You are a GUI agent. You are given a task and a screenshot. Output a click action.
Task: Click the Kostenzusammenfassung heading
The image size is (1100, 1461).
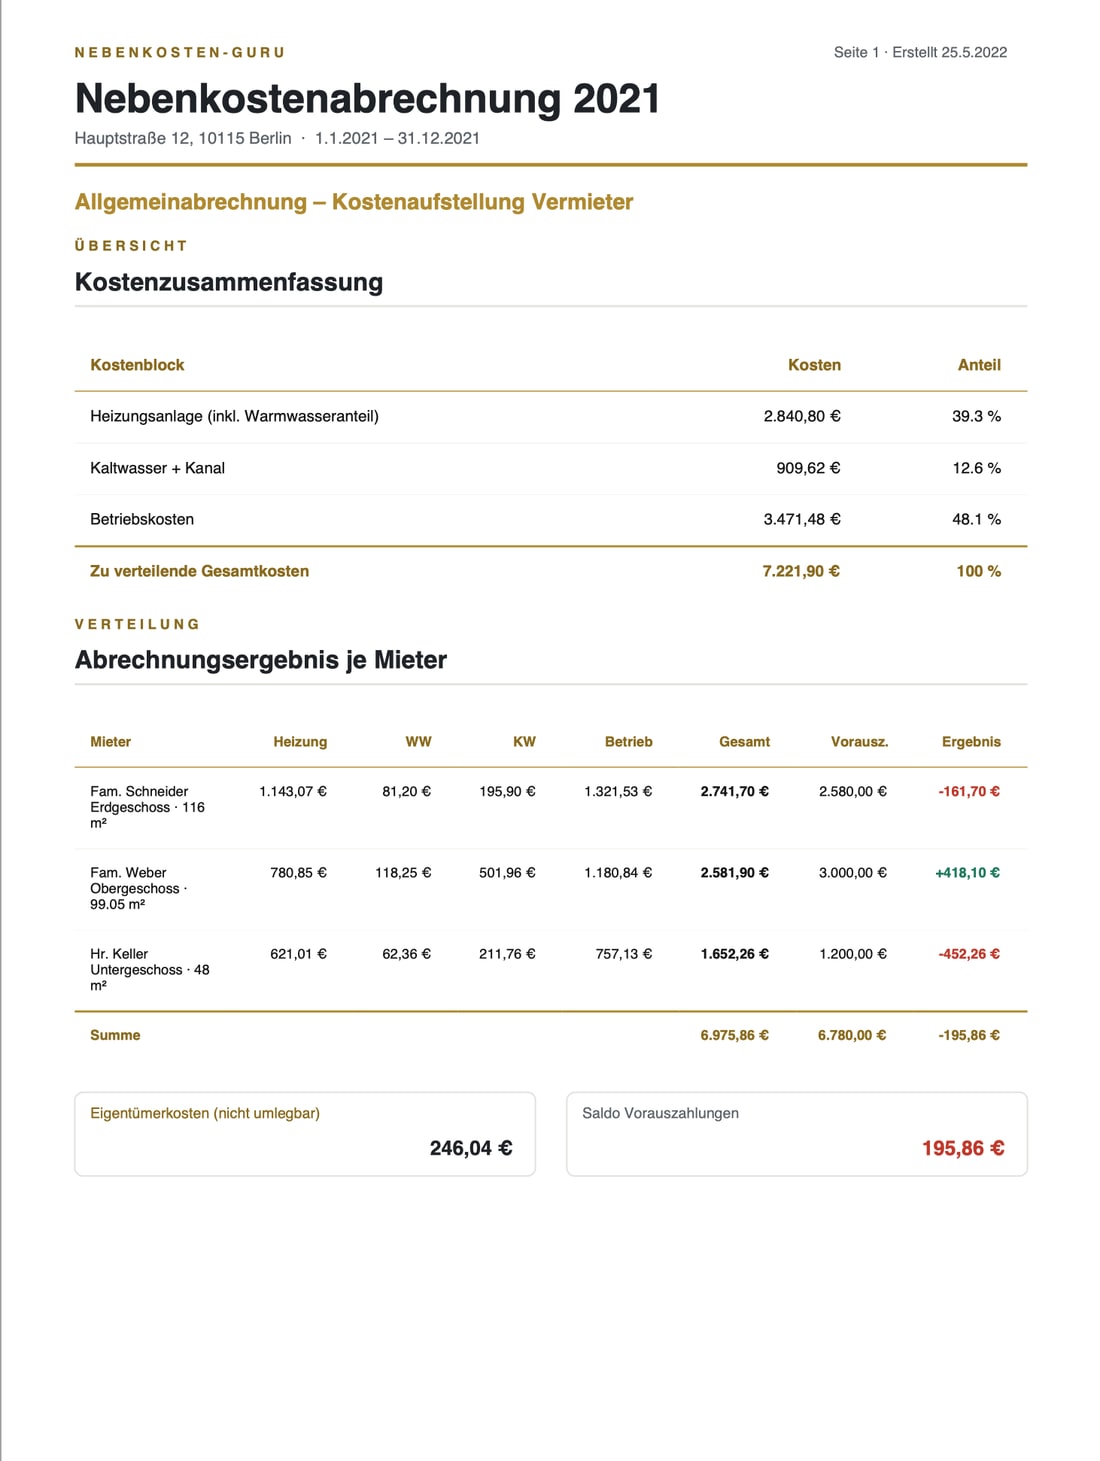(x=229, y=282)
